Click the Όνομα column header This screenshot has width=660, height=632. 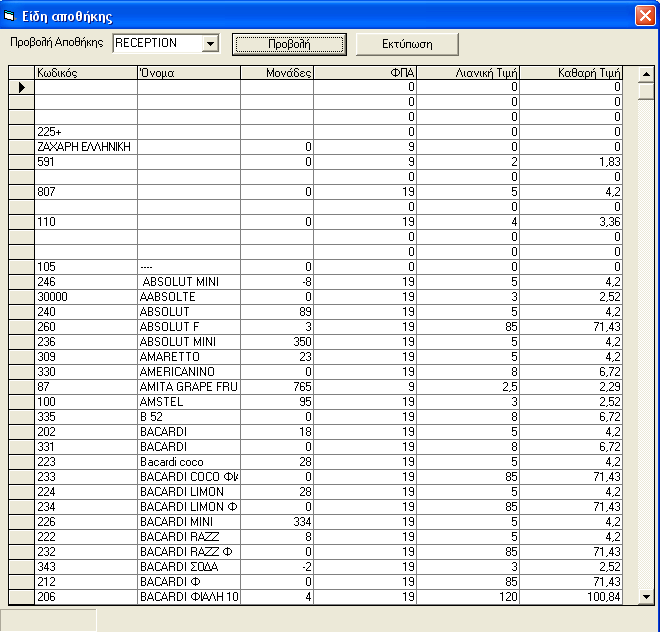(189, 73)
